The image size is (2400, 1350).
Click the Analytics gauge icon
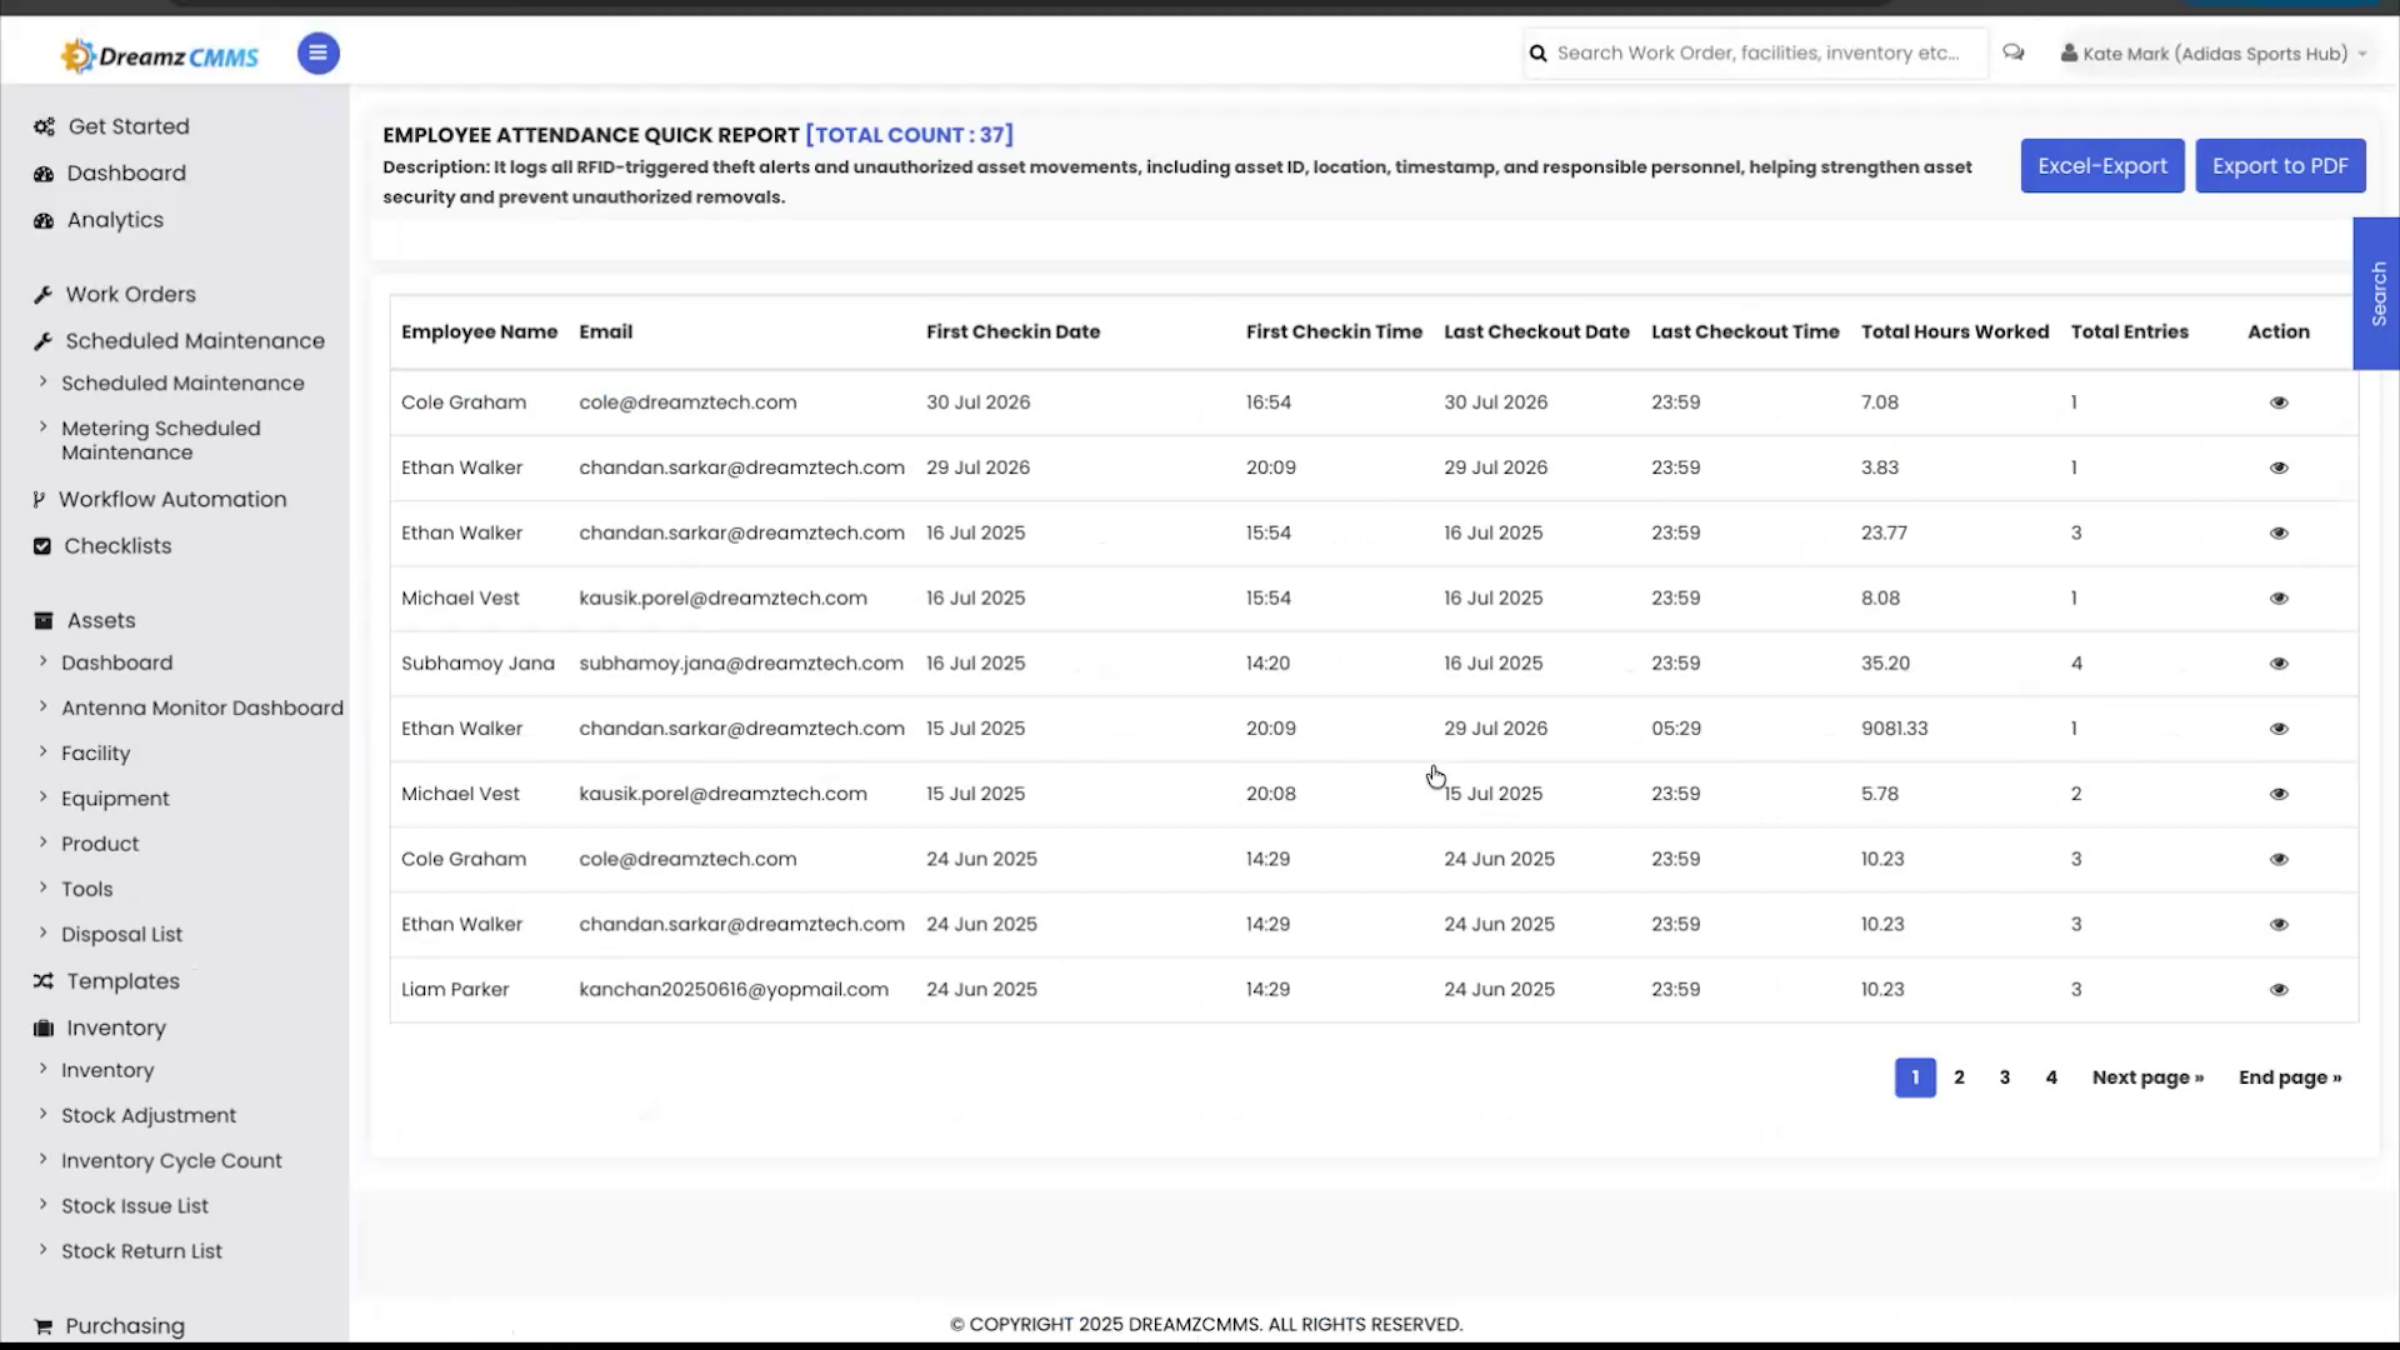(43, 221)
